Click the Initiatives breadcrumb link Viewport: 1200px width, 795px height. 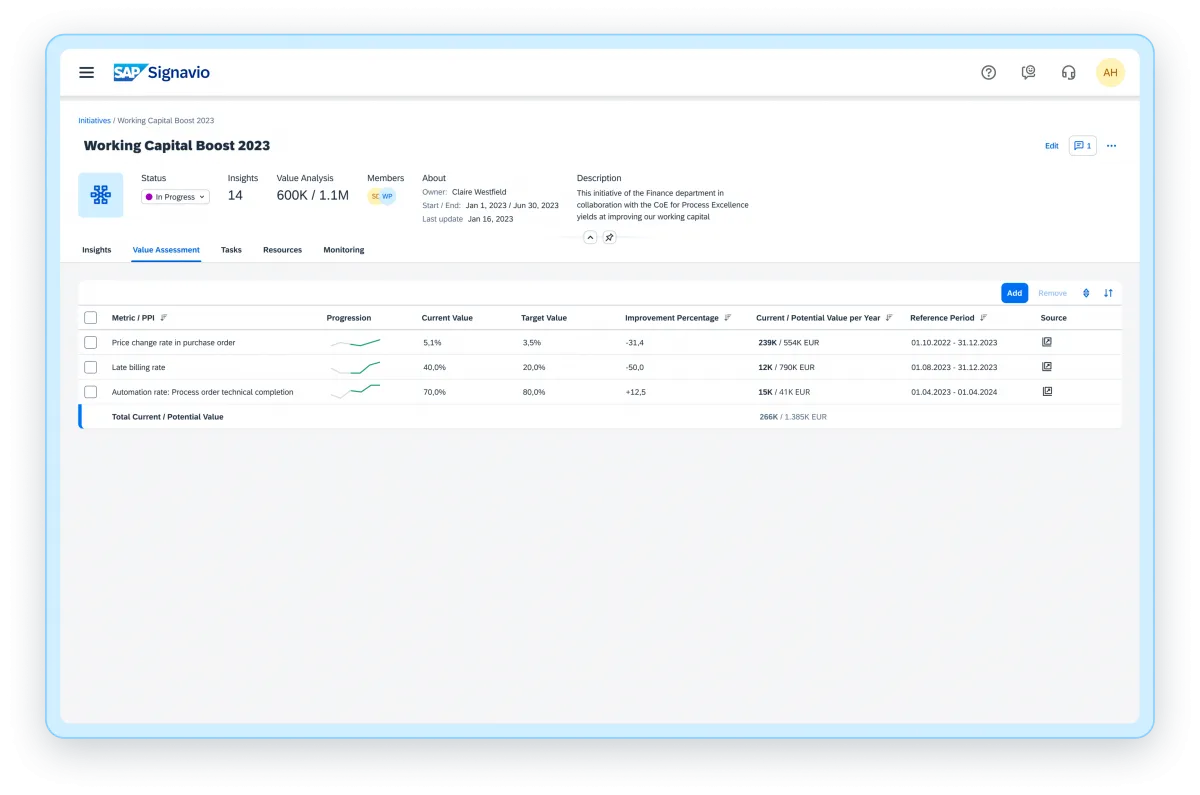pyautogui.click(x=95, y=121)
